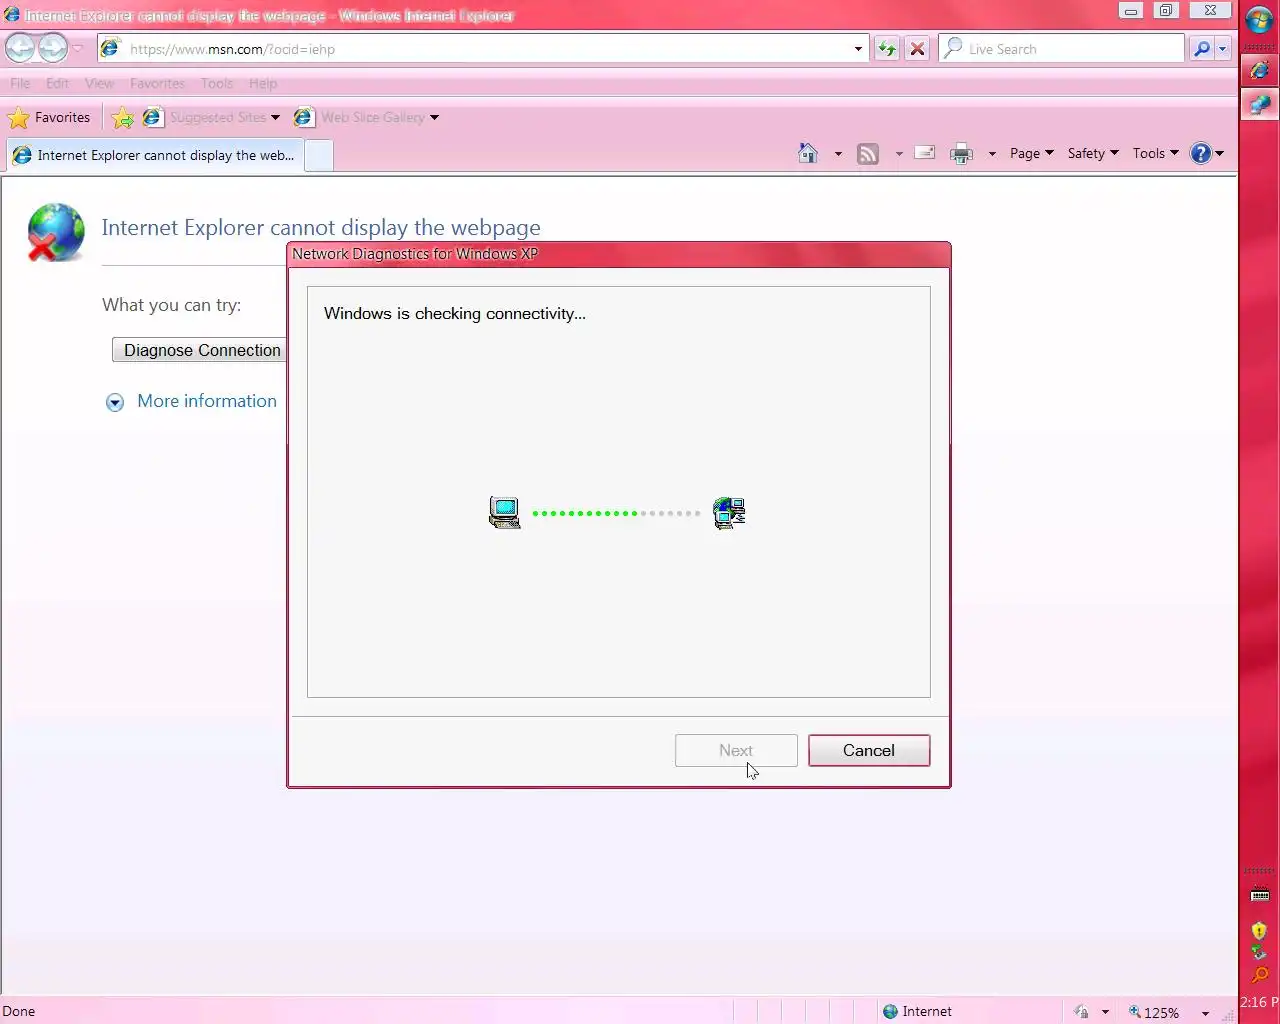Image resolution: width=1280 pixels, height=1024 pixels.
Task: Open the zoom level 125% dropdown arrow
Action: 1205,1013
